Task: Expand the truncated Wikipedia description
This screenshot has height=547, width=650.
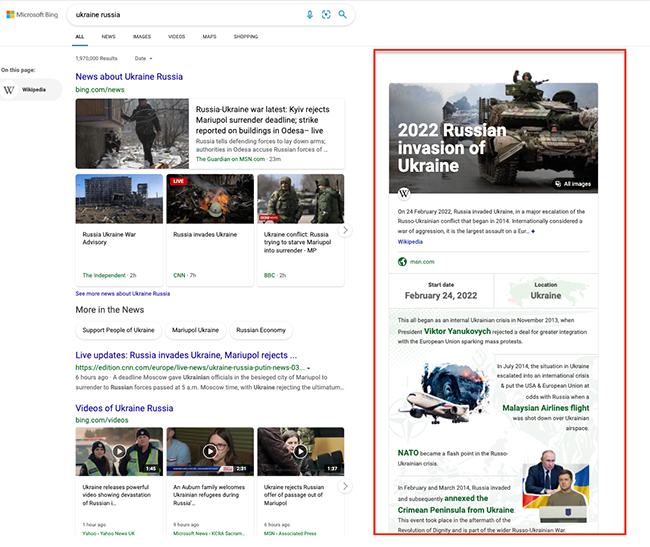Action: click(x=533, y=231)
